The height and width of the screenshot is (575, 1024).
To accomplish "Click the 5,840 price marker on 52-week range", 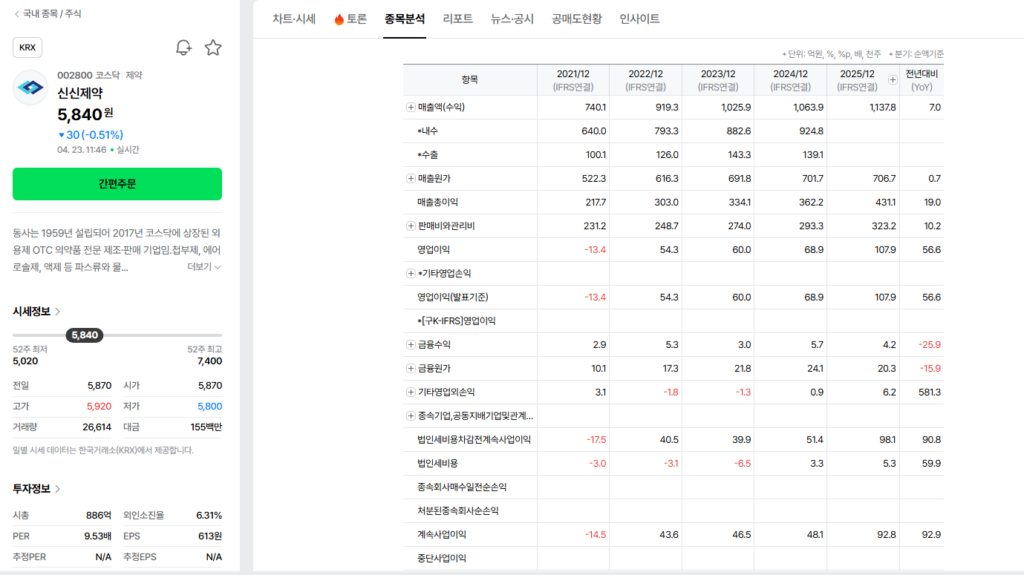I will point(84,335).
